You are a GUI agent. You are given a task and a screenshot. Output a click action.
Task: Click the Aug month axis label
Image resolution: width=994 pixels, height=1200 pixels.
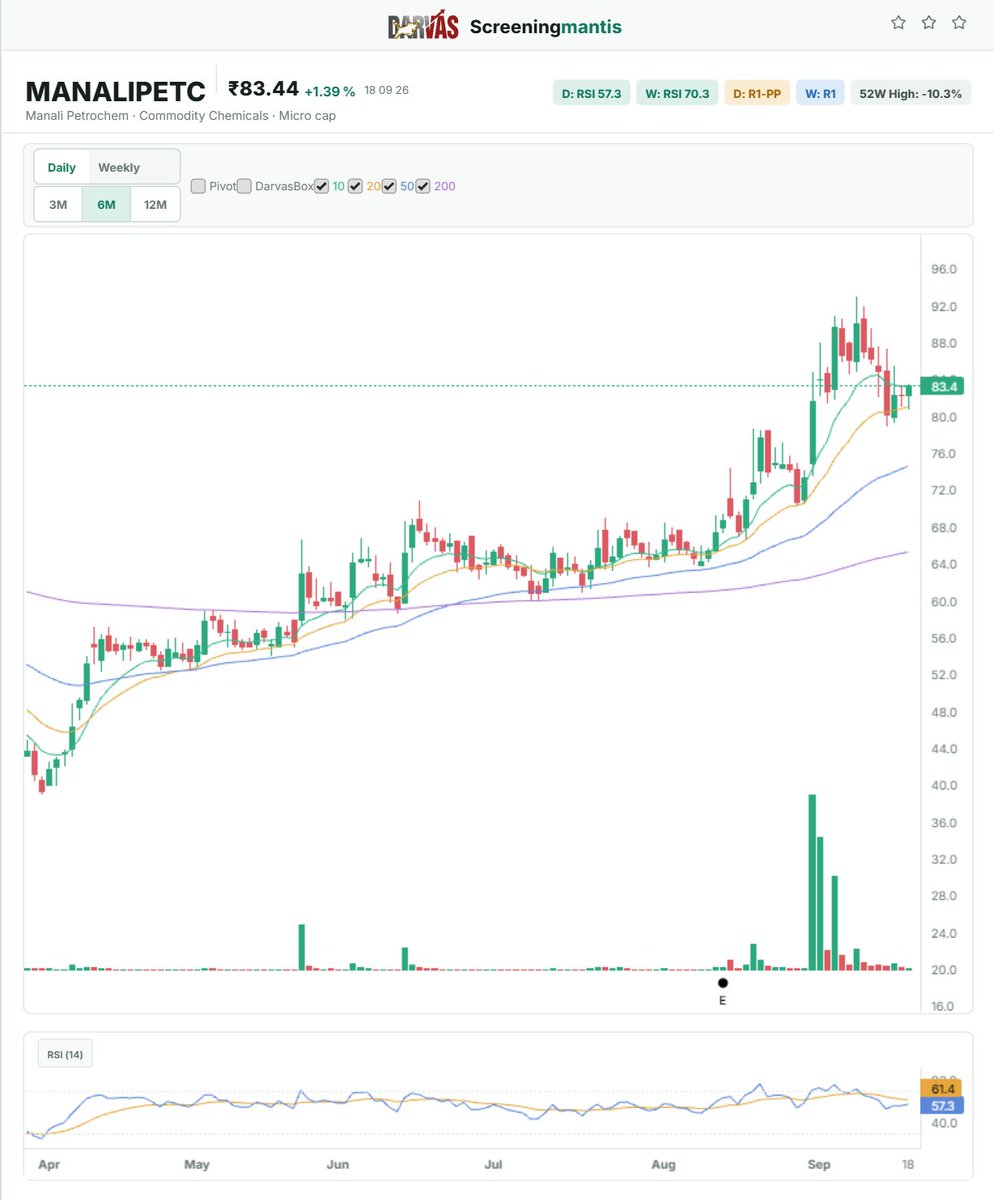[x=663, y=1165]
